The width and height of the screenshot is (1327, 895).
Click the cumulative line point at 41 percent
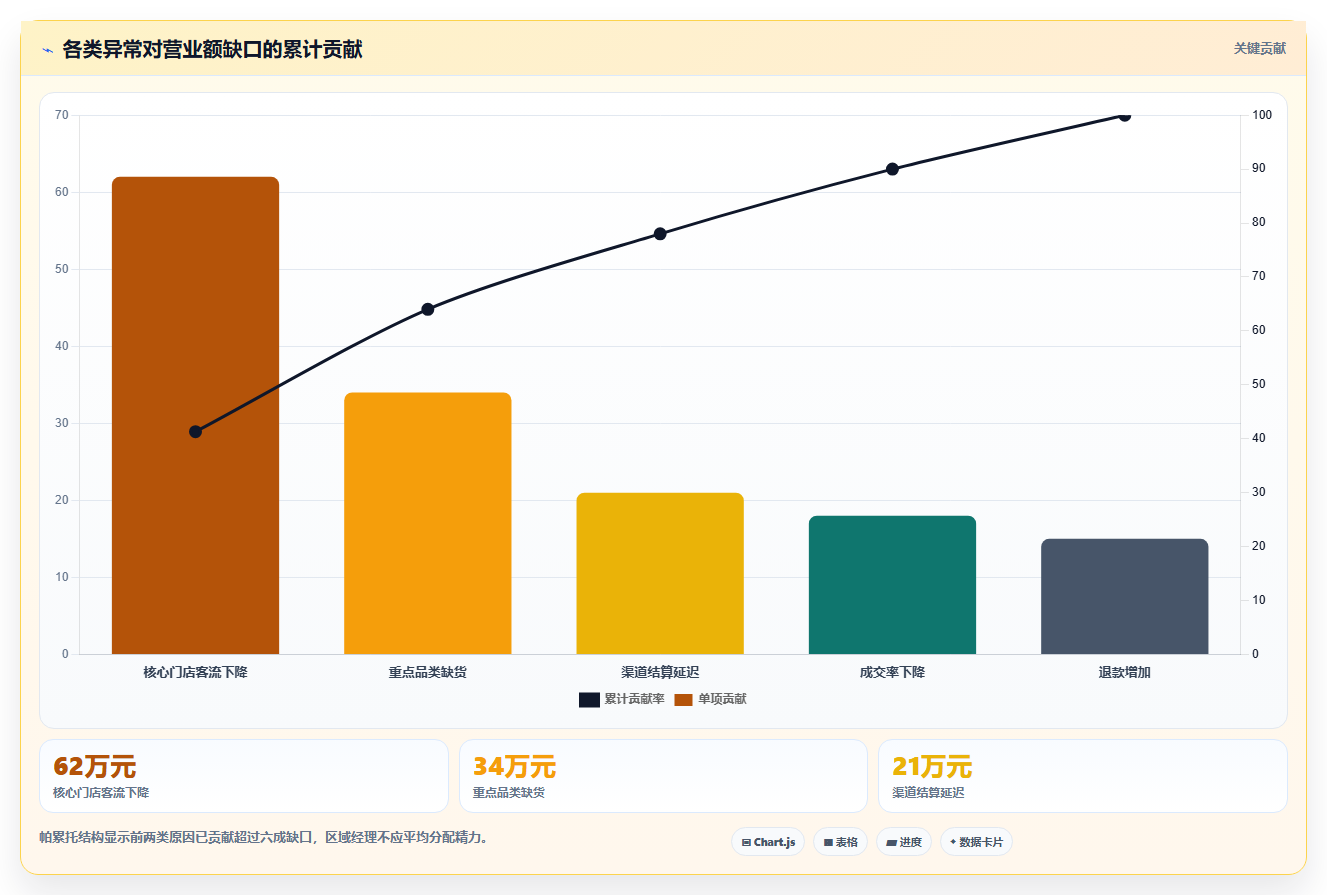point(195,432)
